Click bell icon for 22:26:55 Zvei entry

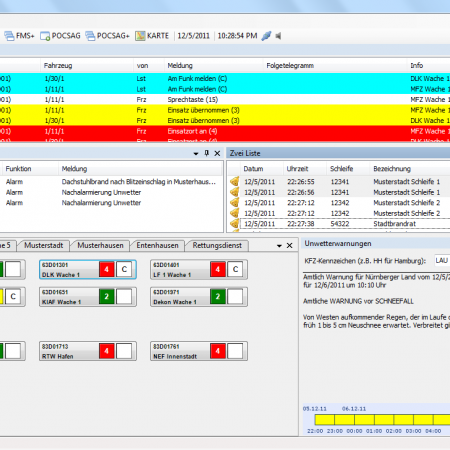[235, 182]
